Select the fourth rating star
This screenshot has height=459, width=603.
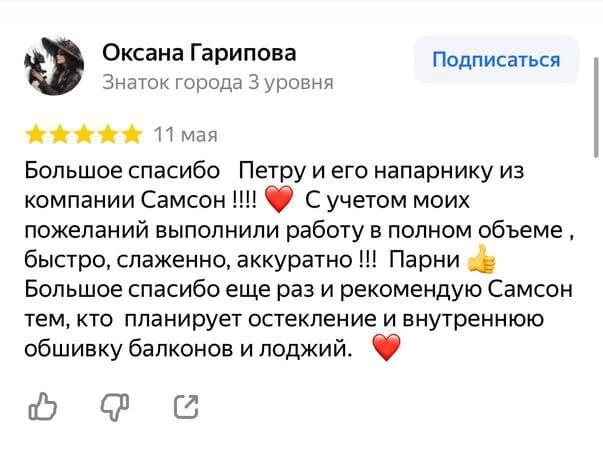tap(108, 135)
